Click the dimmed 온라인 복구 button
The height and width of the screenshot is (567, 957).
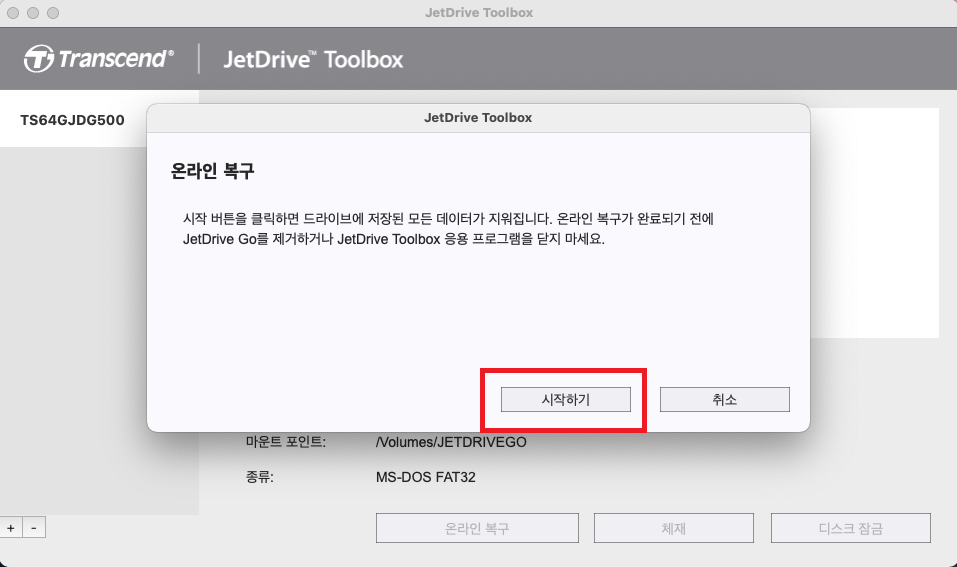click(477, 528)
